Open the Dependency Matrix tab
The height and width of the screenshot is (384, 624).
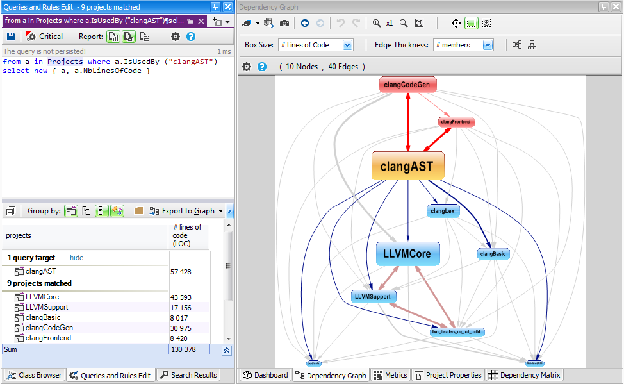(525, 375)
